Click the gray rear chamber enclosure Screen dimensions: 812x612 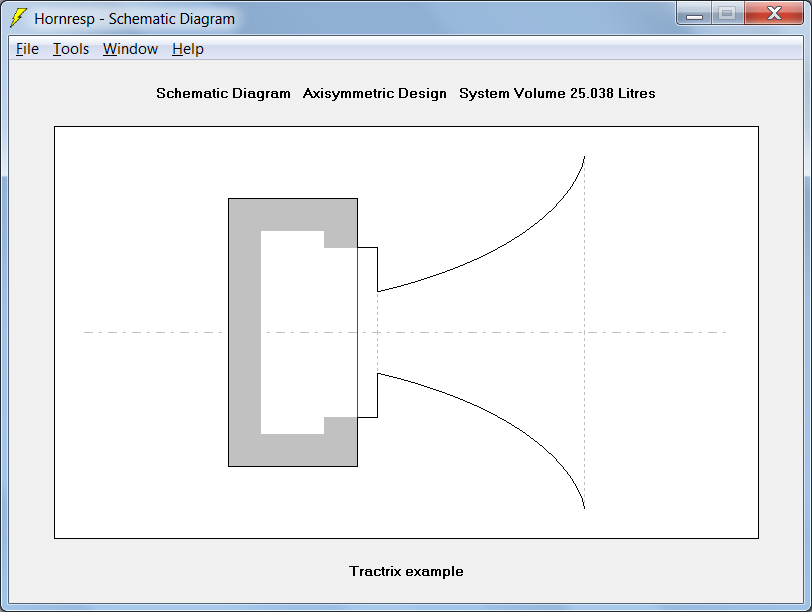(244, 332)
